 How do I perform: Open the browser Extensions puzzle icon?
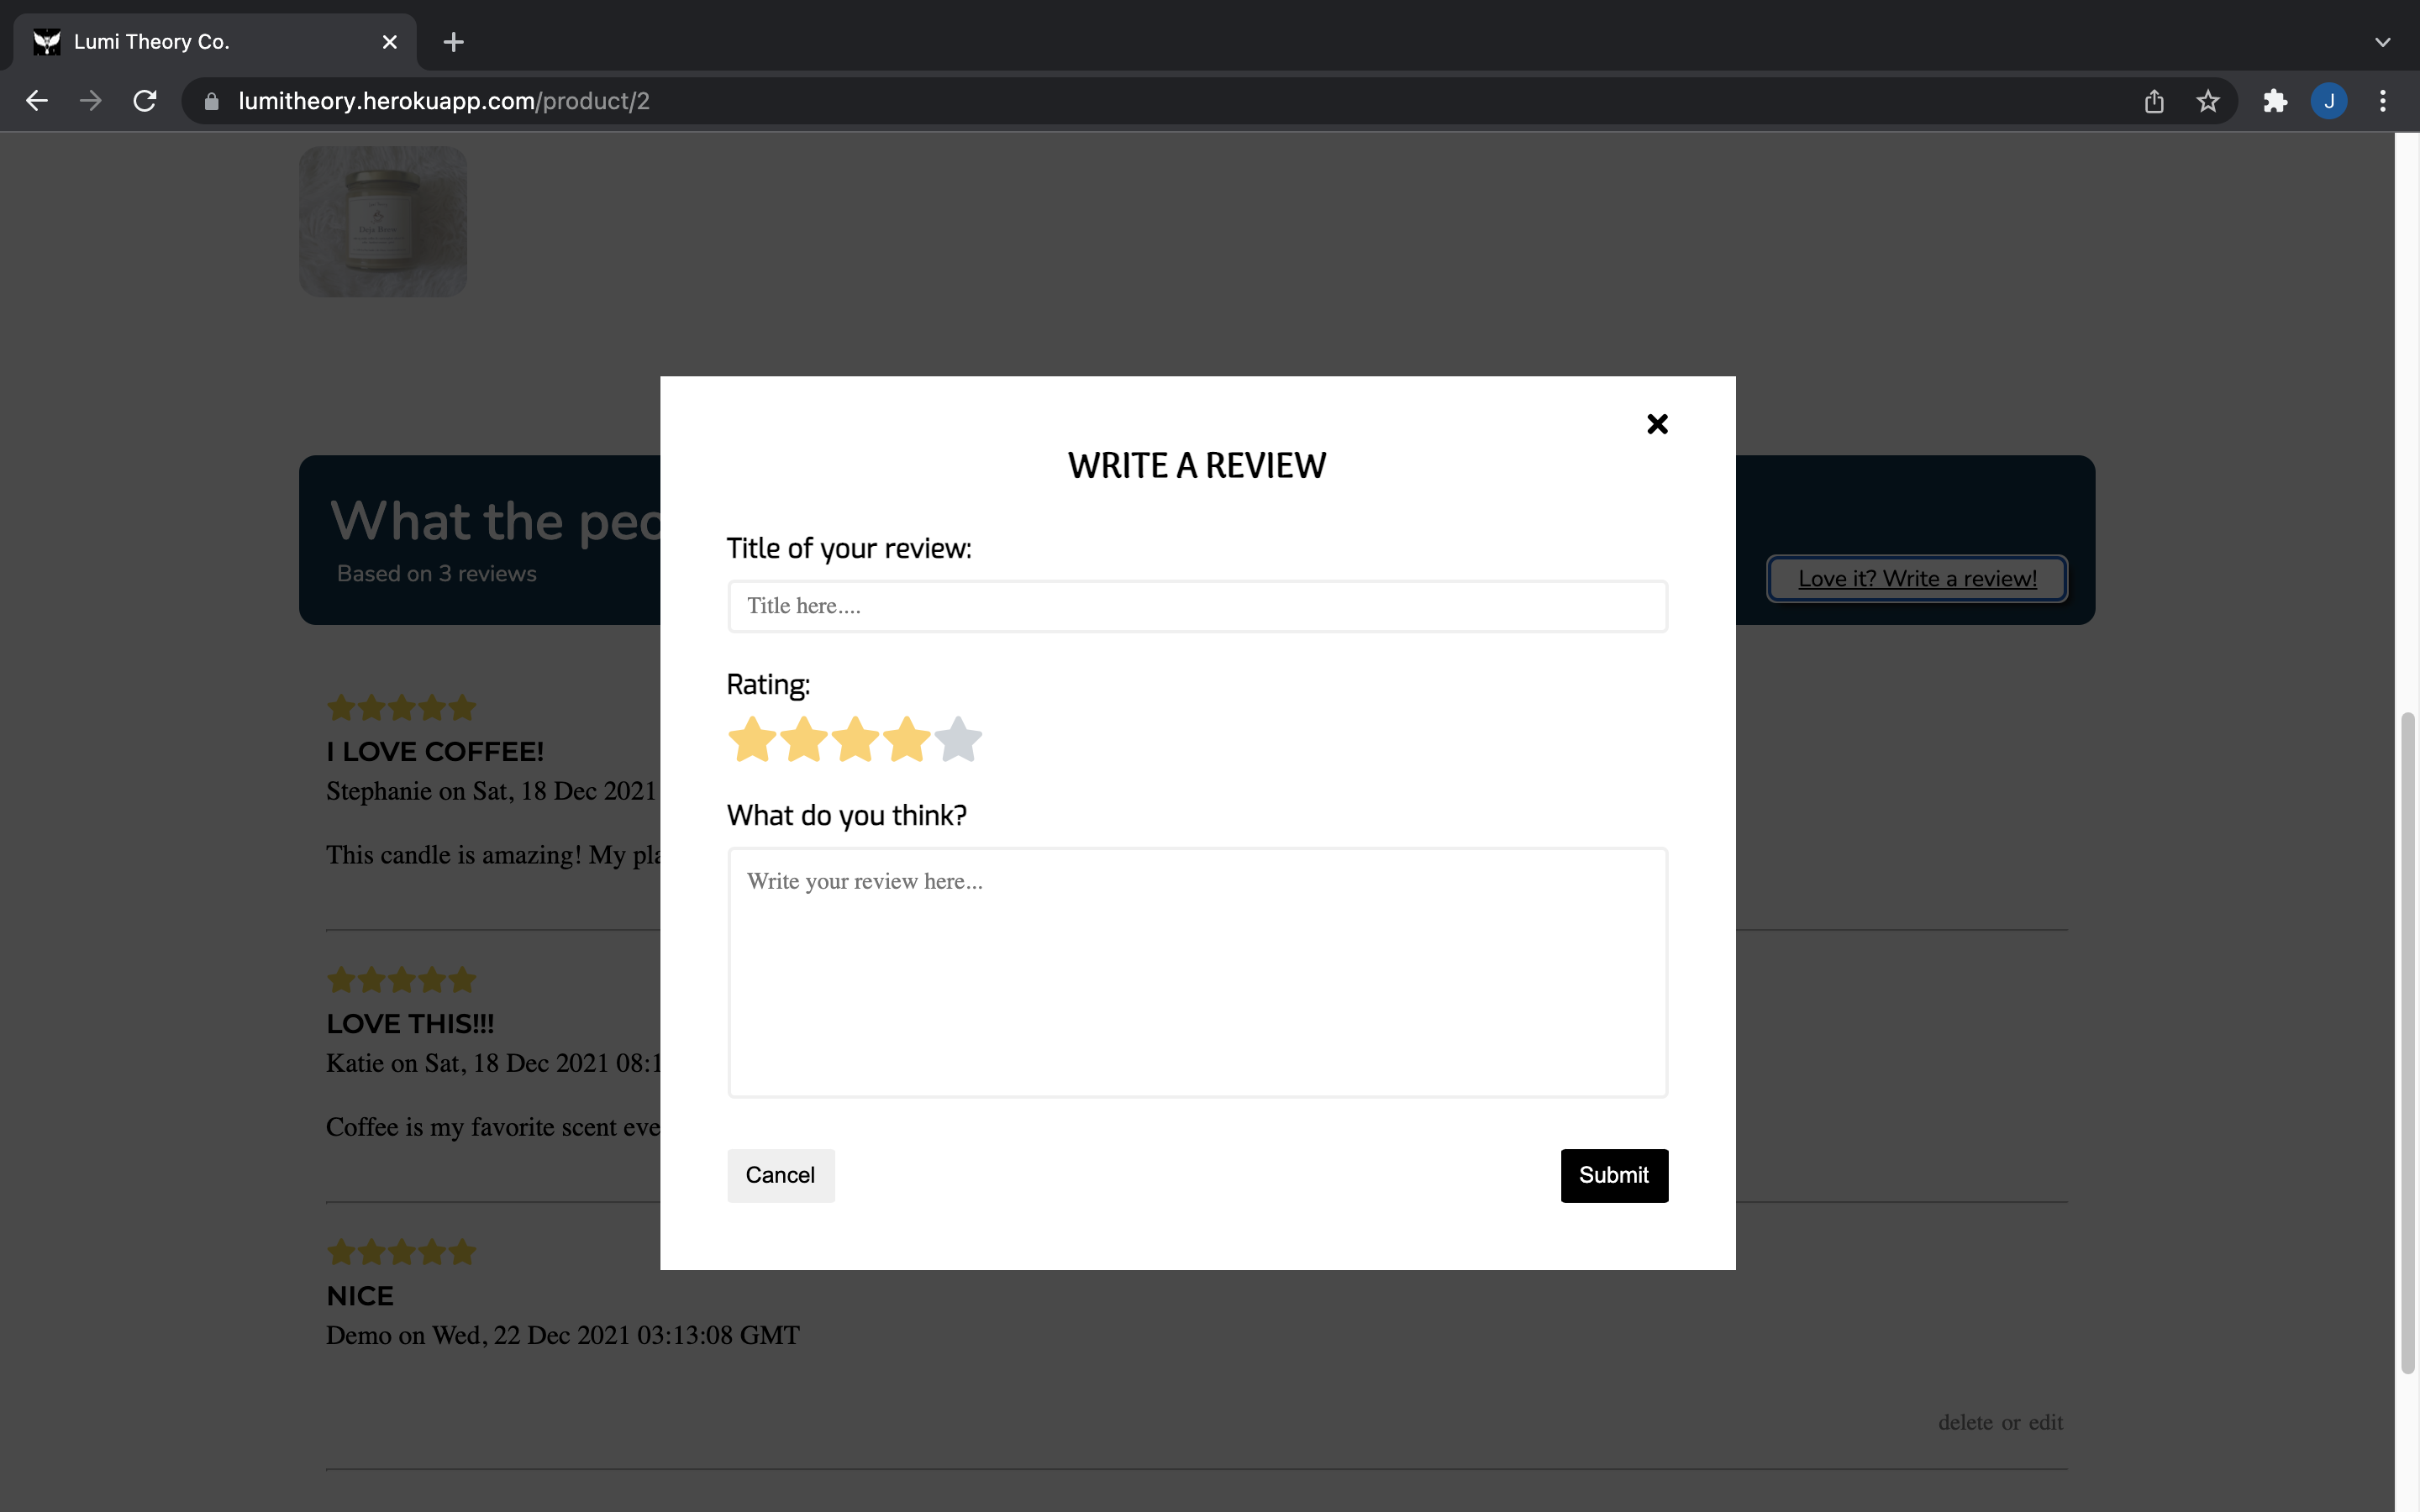[x=2275, y=101]
